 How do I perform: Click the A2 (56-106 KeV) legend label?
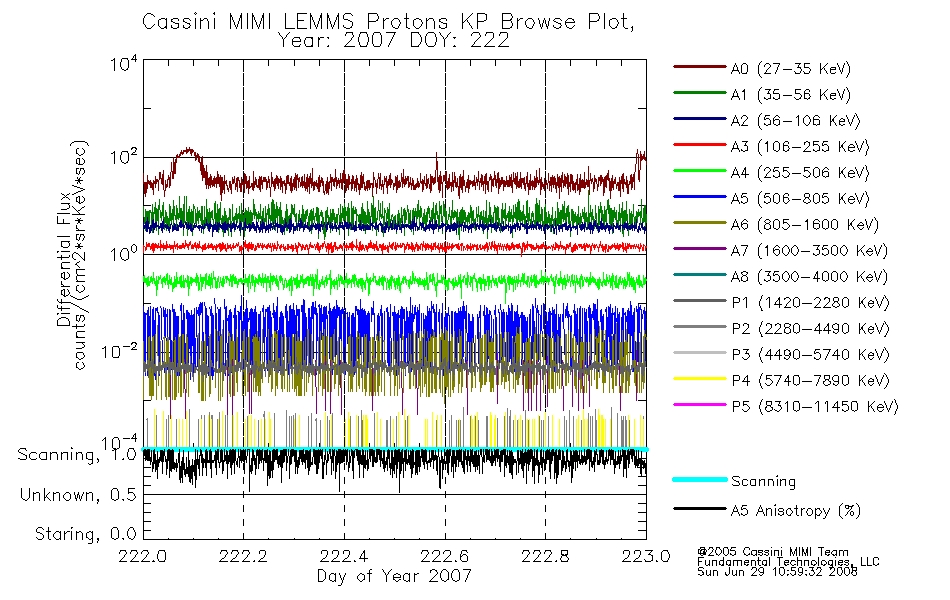click(x=796, y=121)
